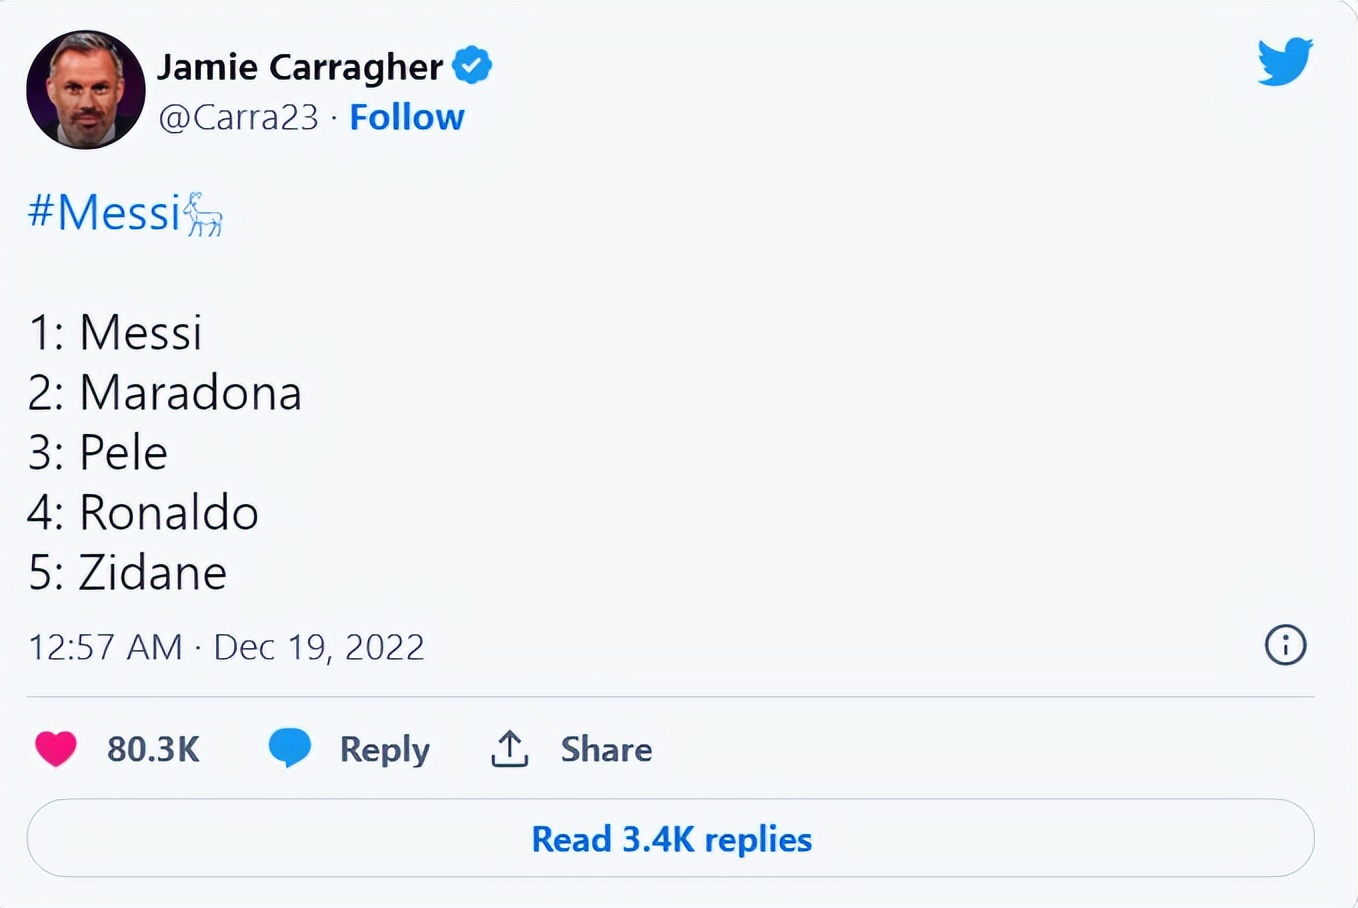Screen dimensions: 1358x908
Task: Open Jamie Carragher's profile picture
Action: click(86, 90)
